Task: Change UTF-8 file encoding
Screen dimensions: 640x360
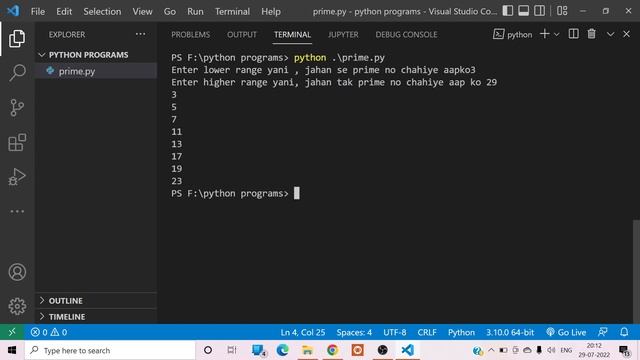Action: (394, 332)
